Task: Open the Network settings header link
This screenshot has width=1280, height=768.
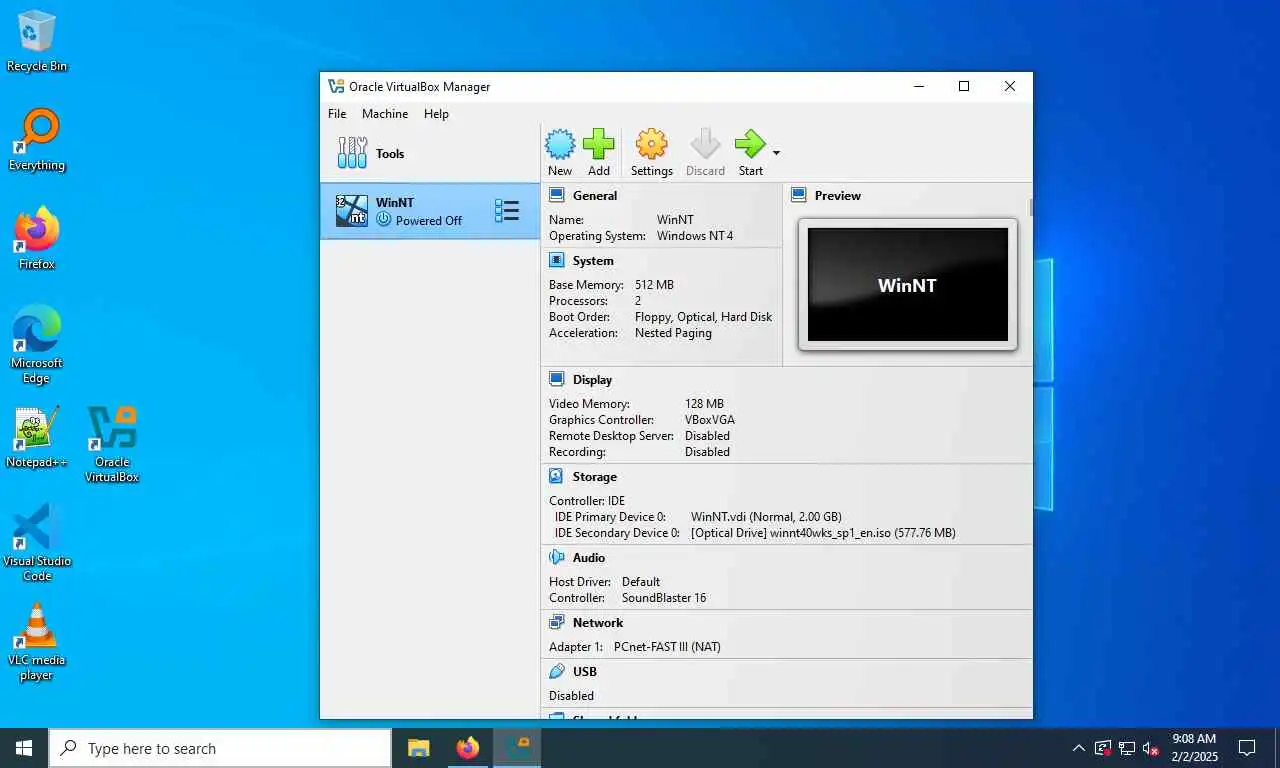Action: tap(598, 623)
